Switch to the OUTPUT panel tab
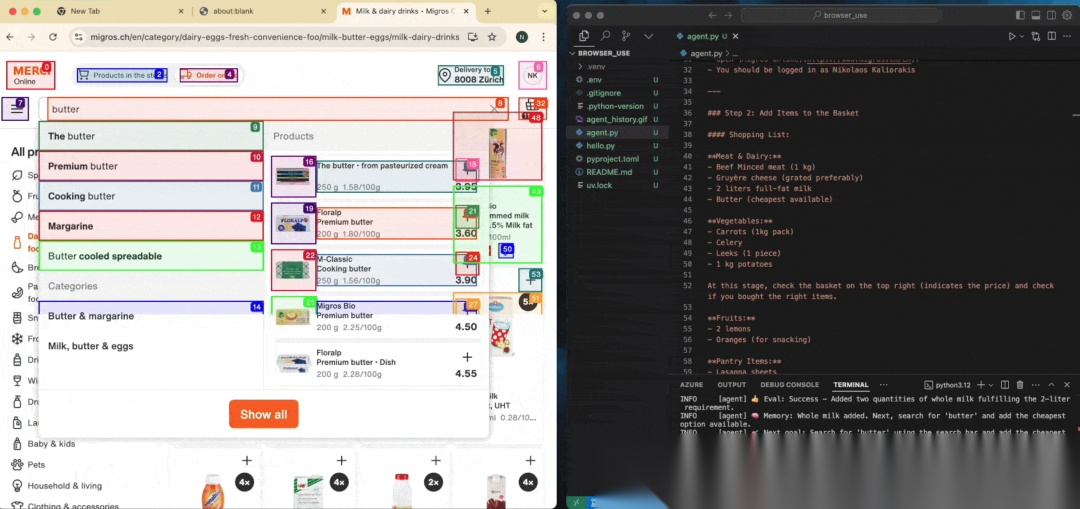Screen dimensions: 1080x509 pyautogui.click(x=731, y=385)
